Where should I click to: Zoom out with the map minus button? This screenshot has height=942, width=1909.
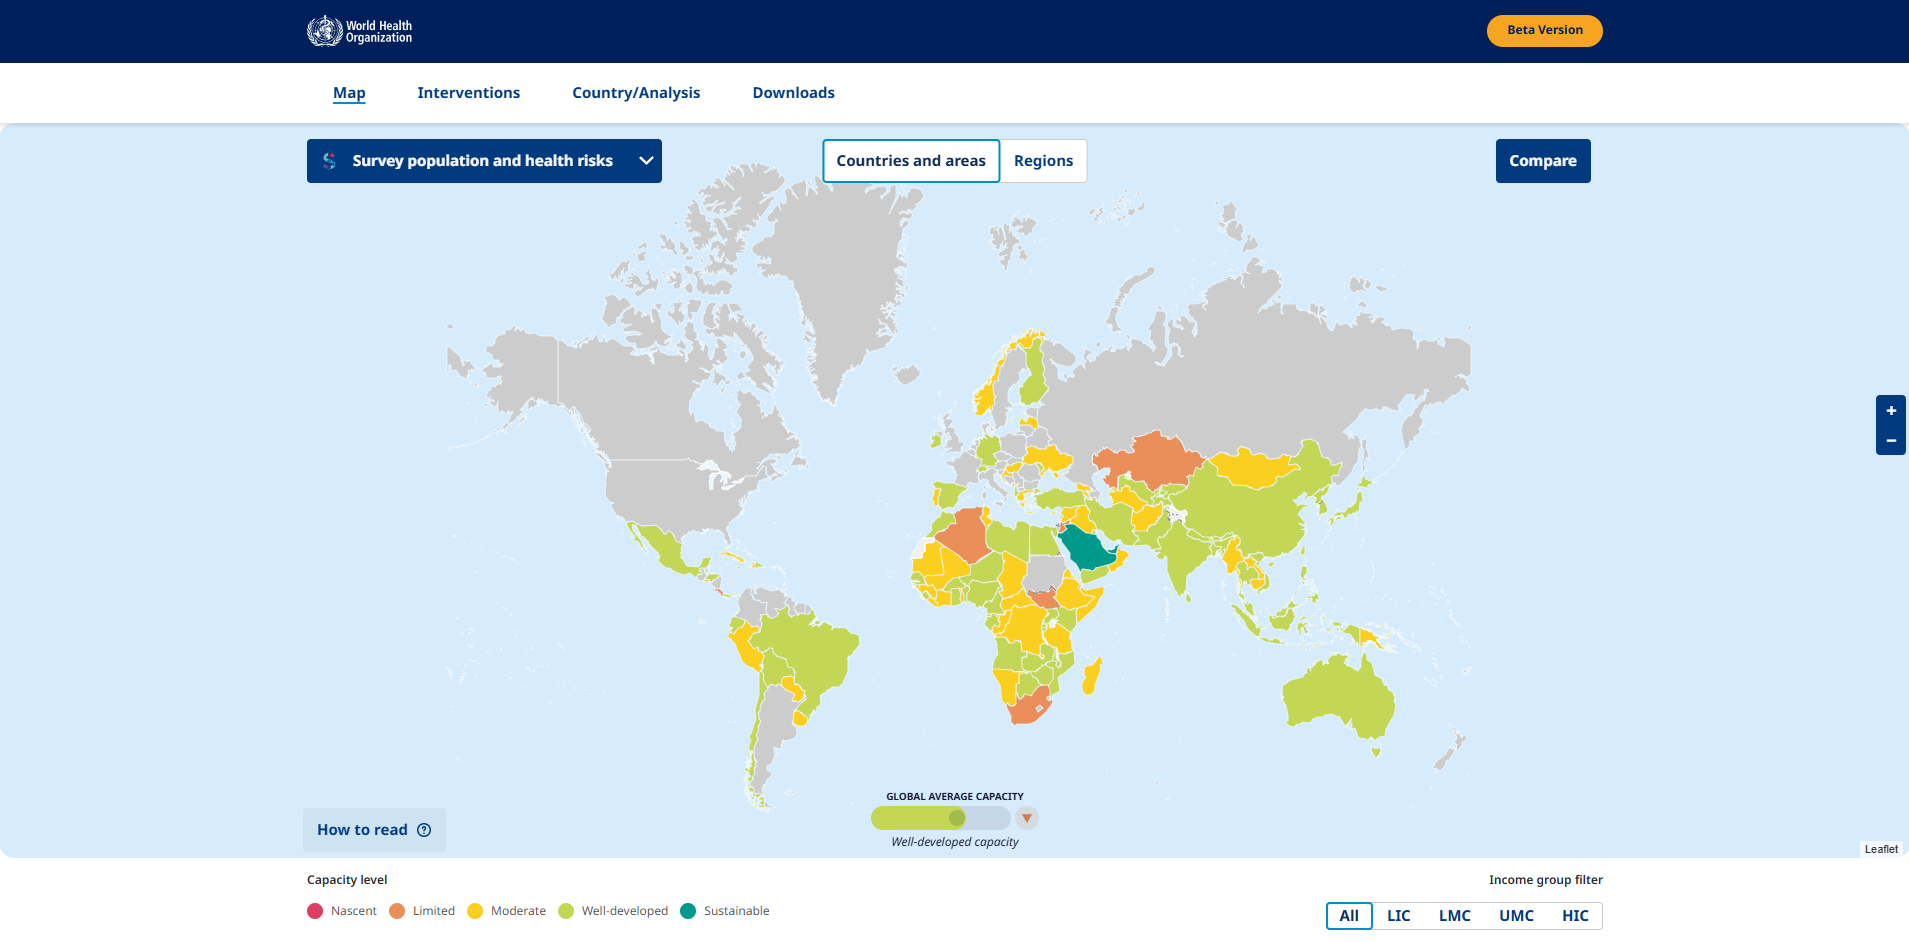(1890, 440)
